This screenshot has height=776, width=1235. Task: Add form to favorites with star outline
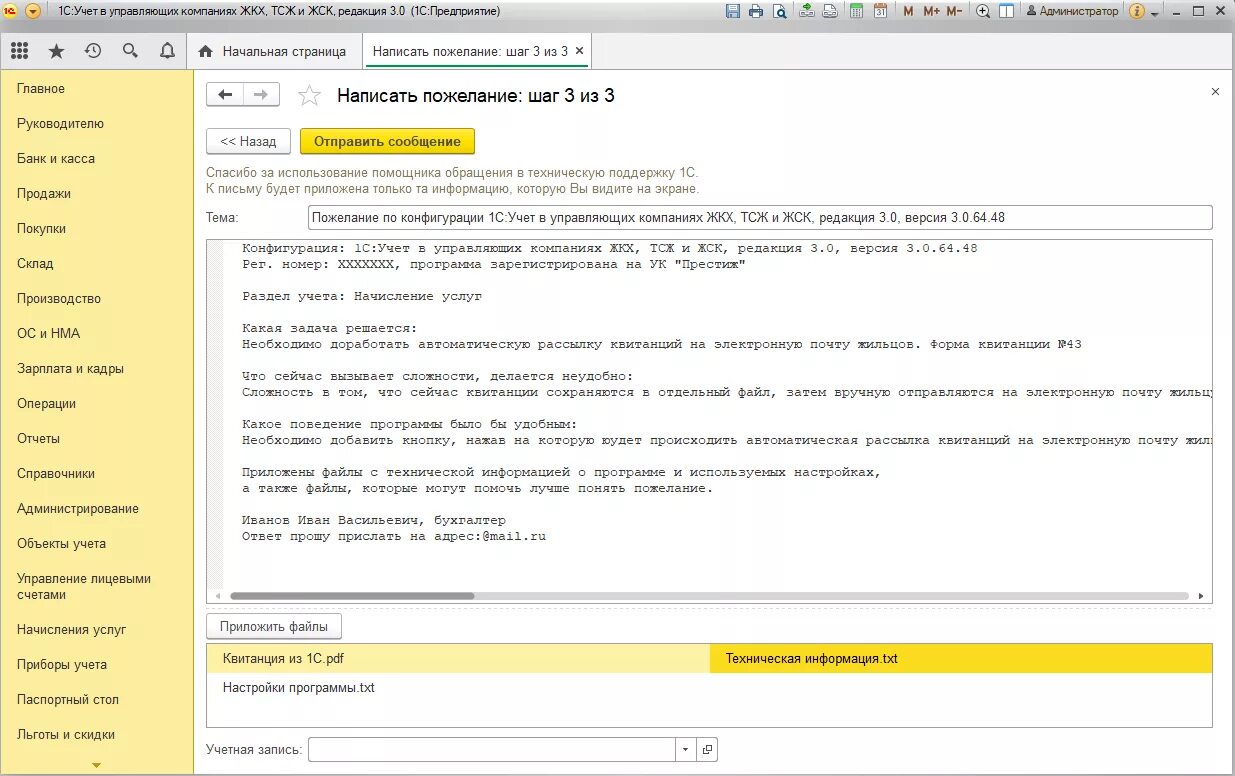310,95
